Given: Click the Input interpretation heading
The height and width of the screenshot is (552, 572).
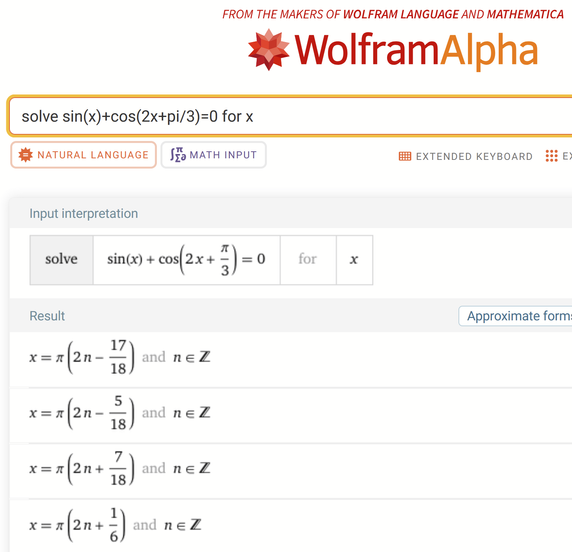Looking at the screenshot, I should tap(84, 214).
